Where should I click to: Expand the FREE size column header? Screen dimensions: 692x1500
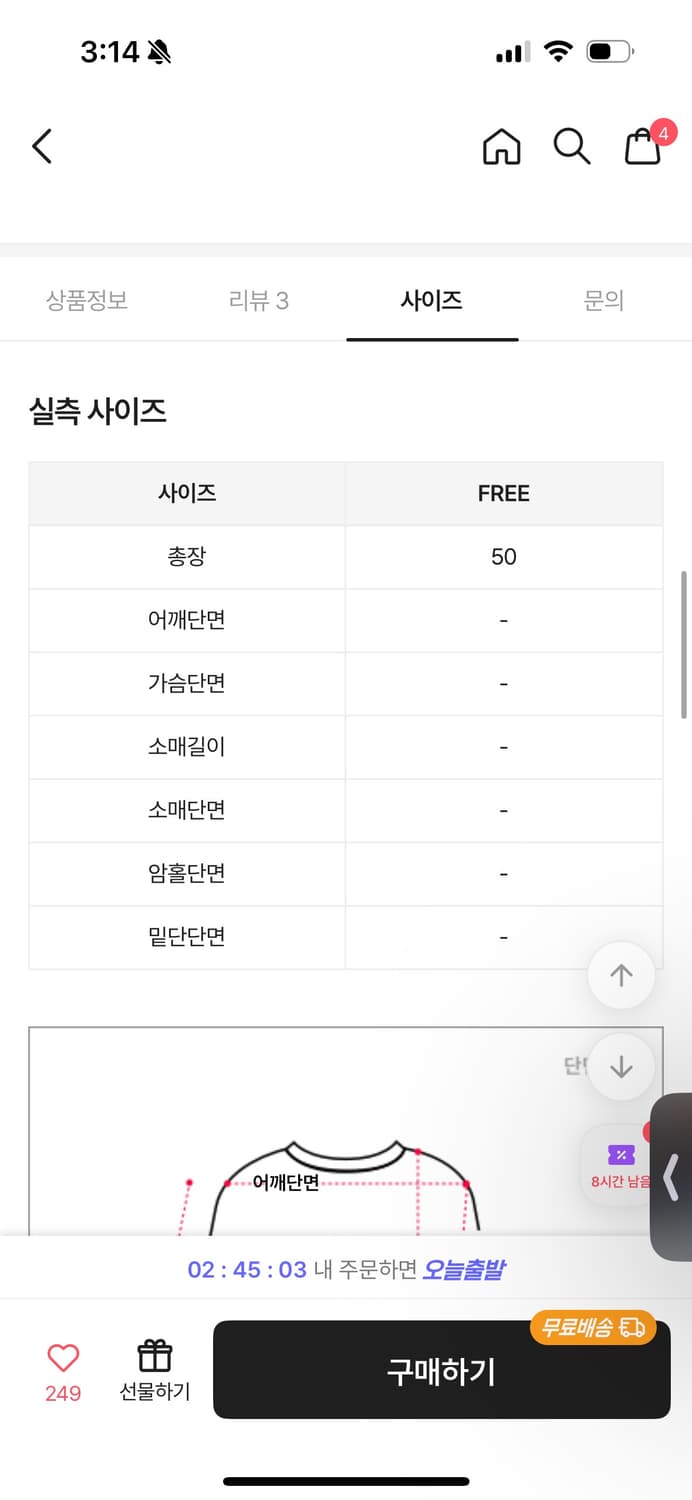(503, 493)
